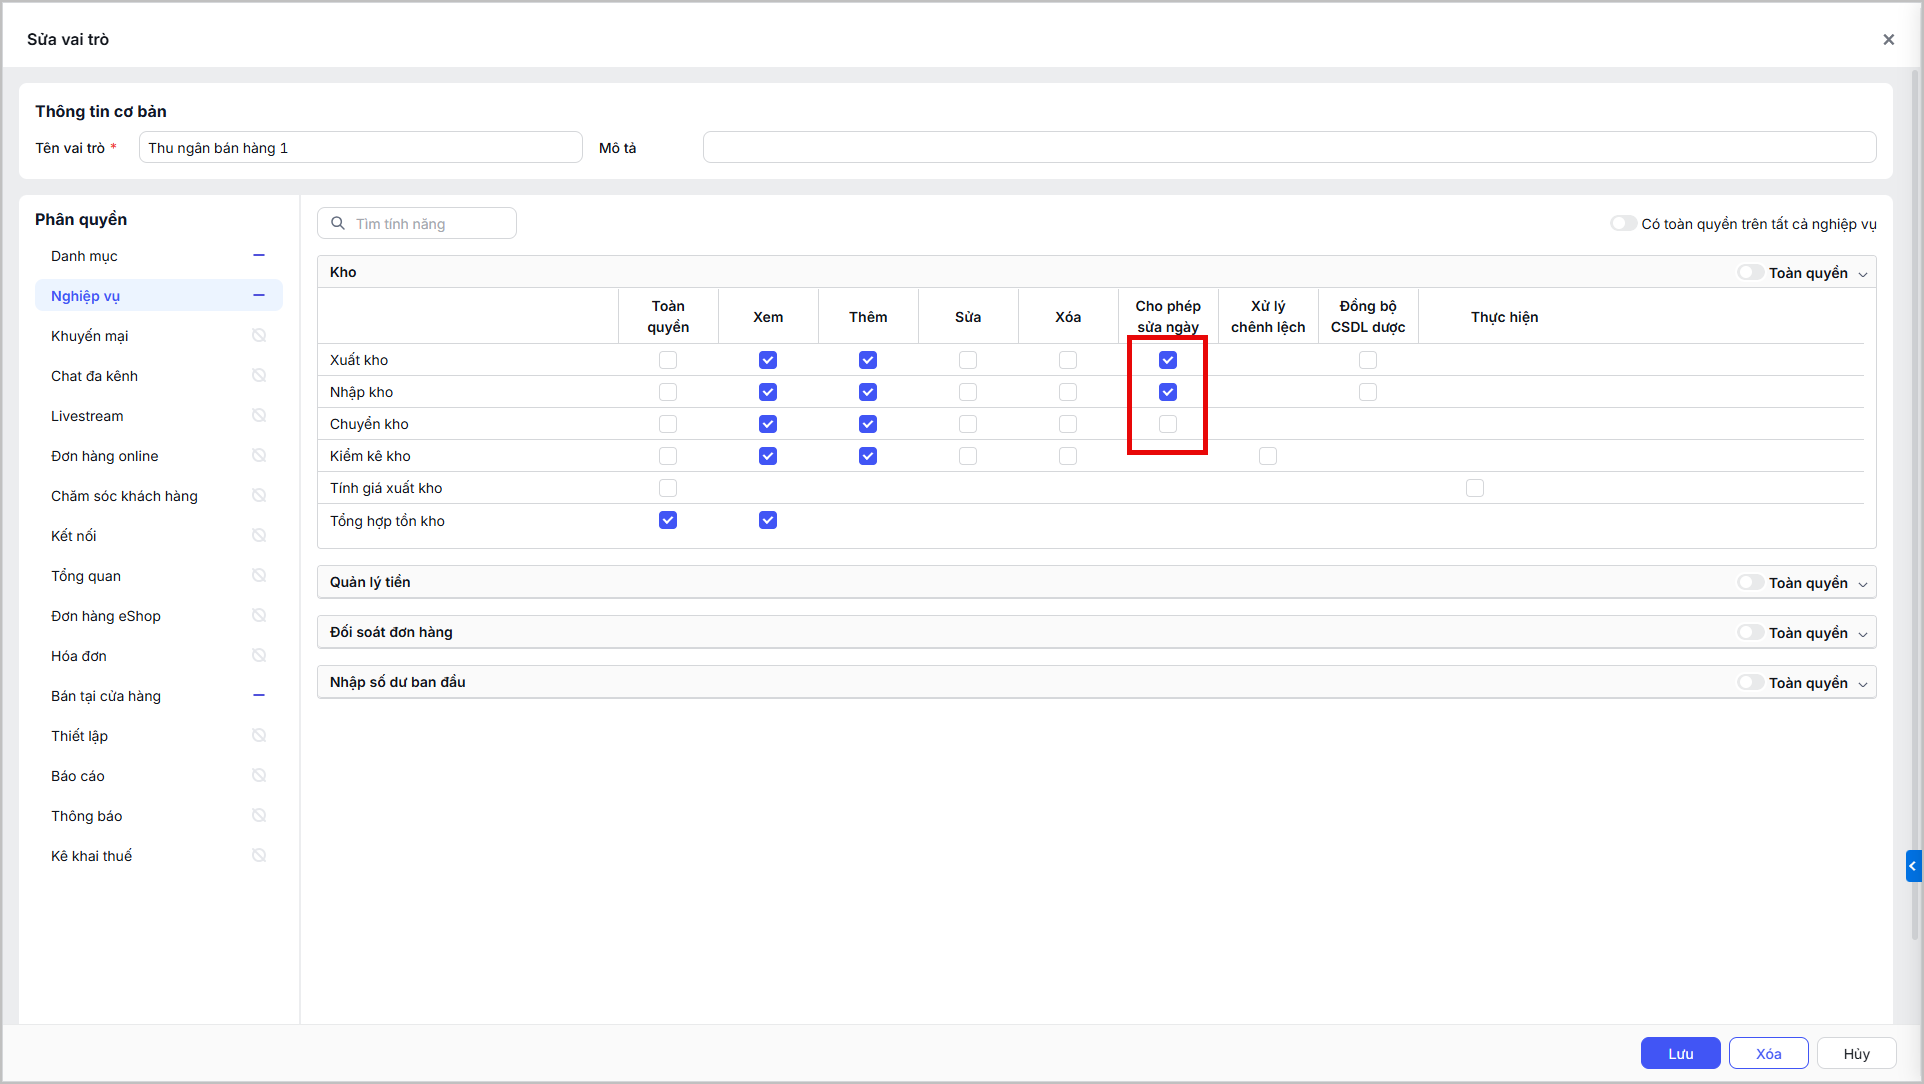
Task: Click the Tìm tính năng search box
Action: click(x=417, y=224)
